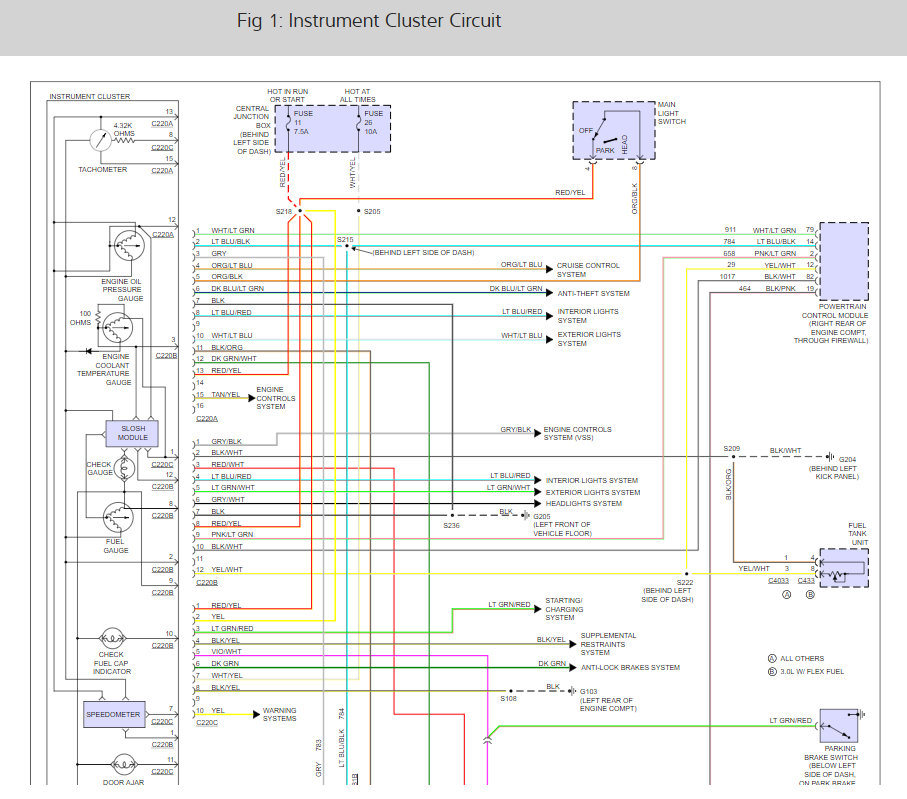Select the HOT AT ALL TIMES label

(357, 95)
